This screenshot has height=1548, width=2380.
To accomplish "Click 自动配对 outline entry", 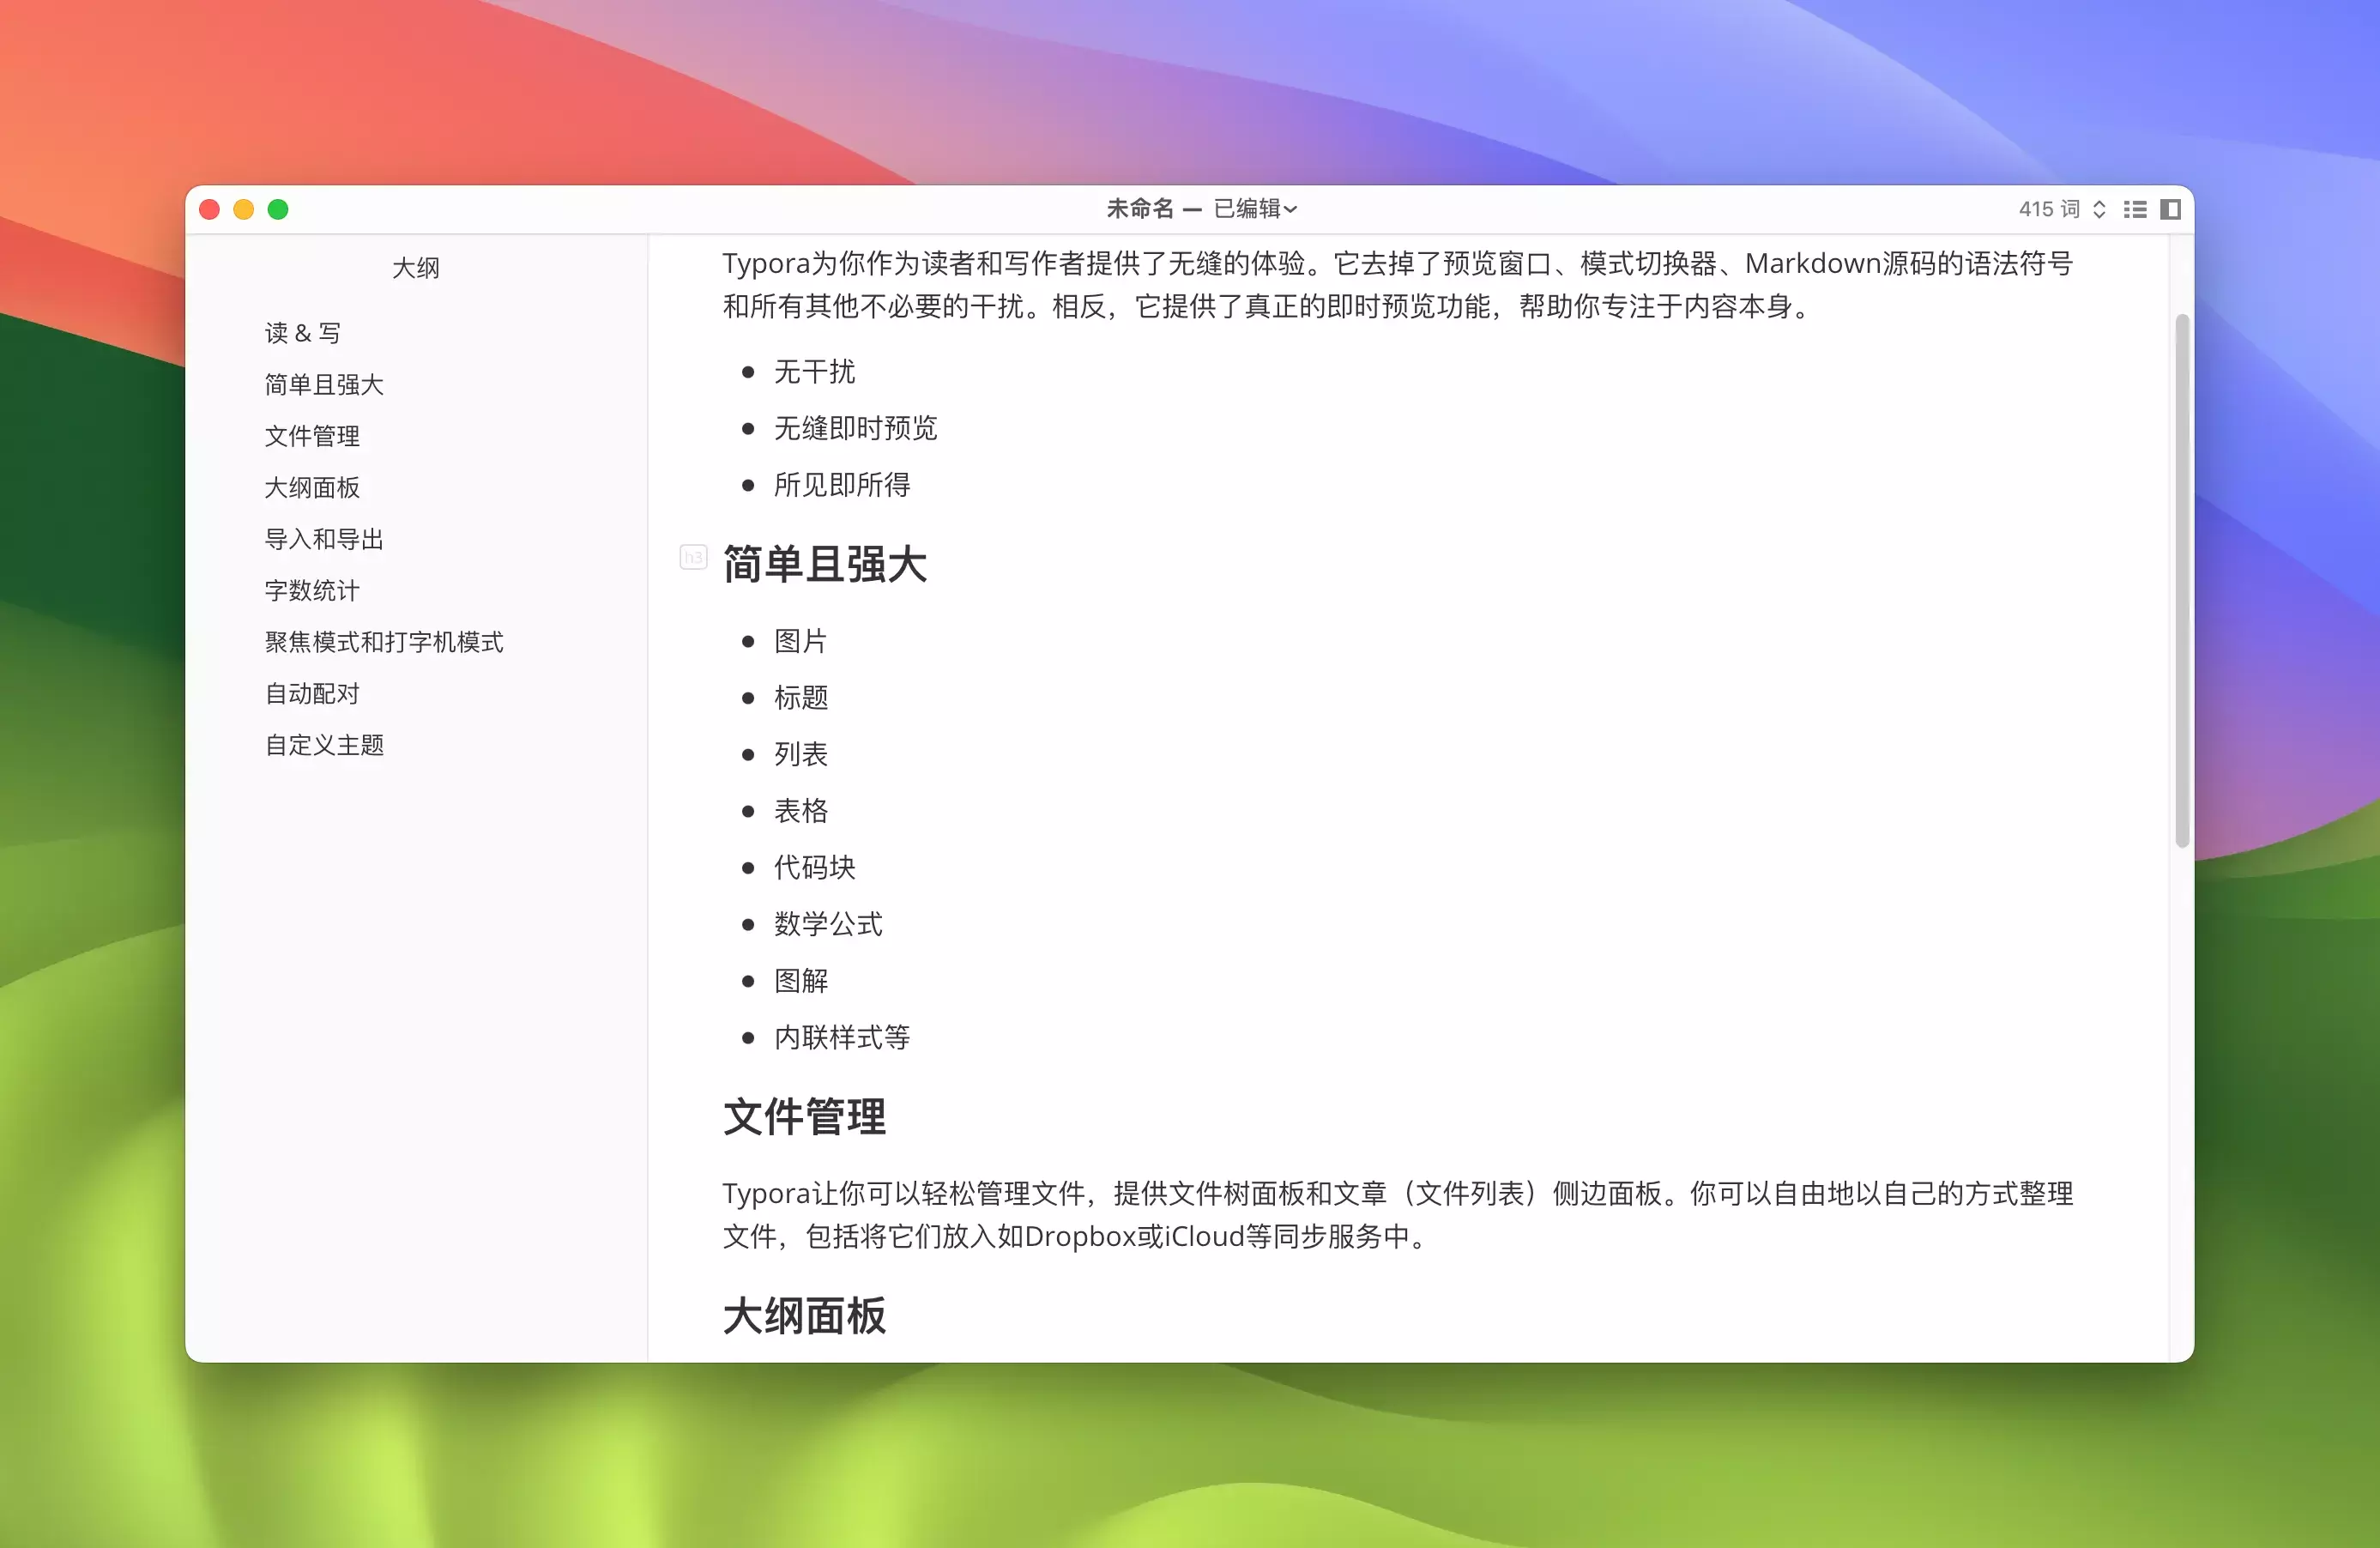I will (x=312, y=693).
